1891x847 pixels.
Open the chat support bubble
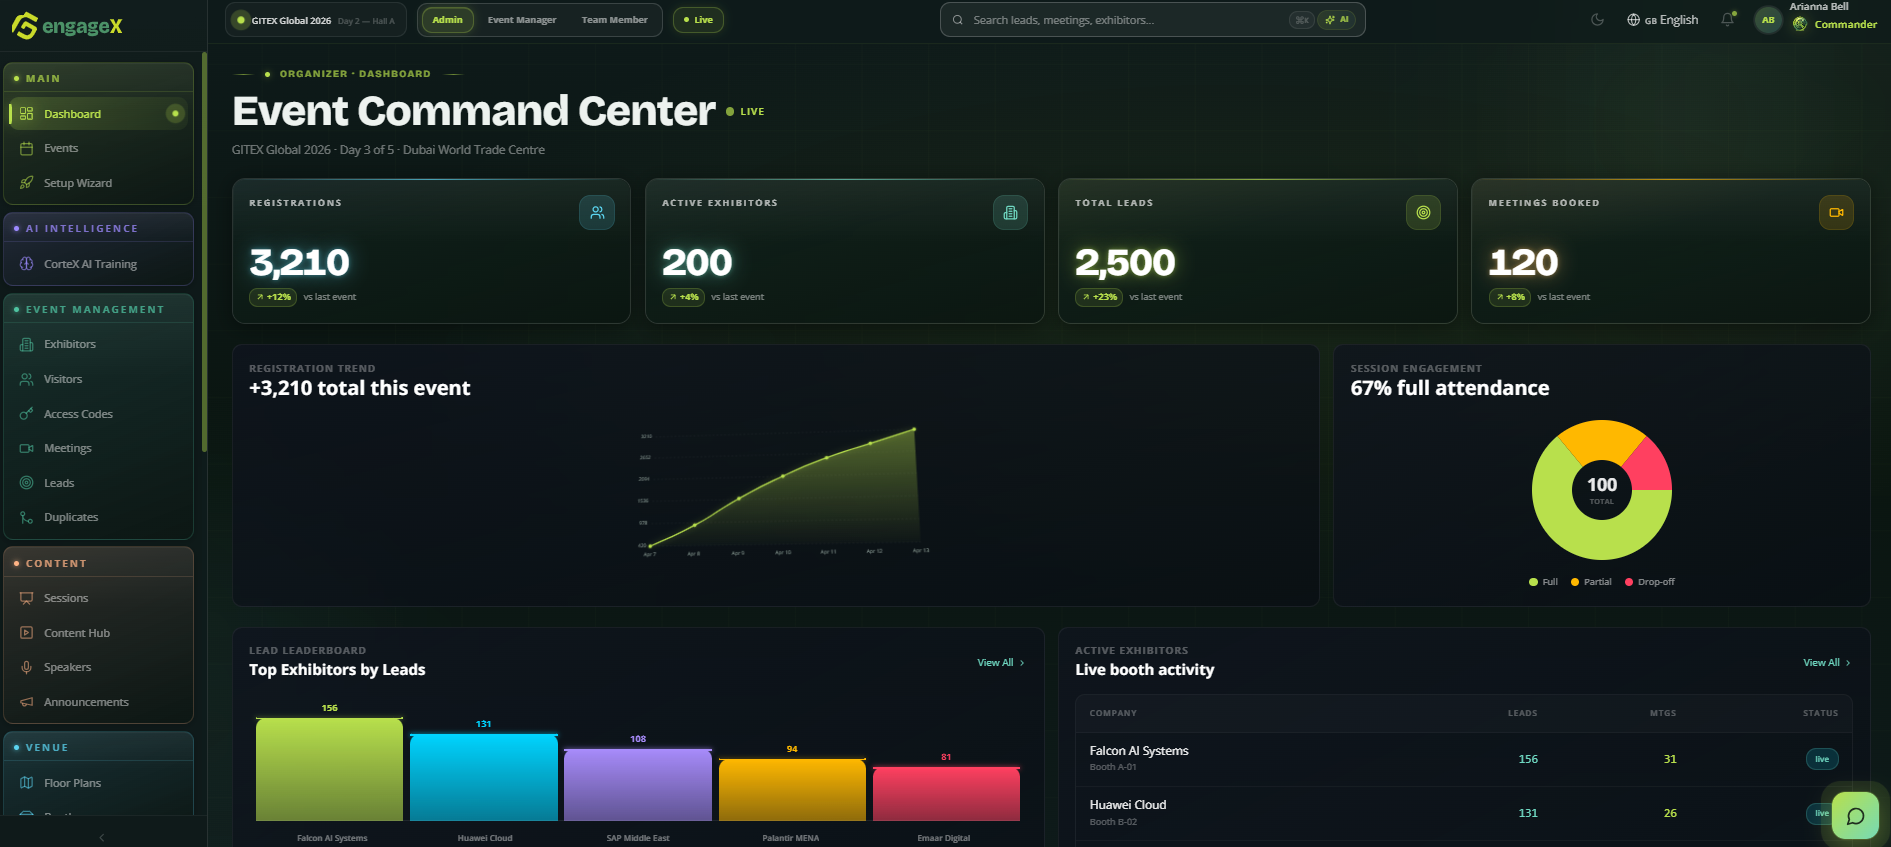click(1855, 816)
